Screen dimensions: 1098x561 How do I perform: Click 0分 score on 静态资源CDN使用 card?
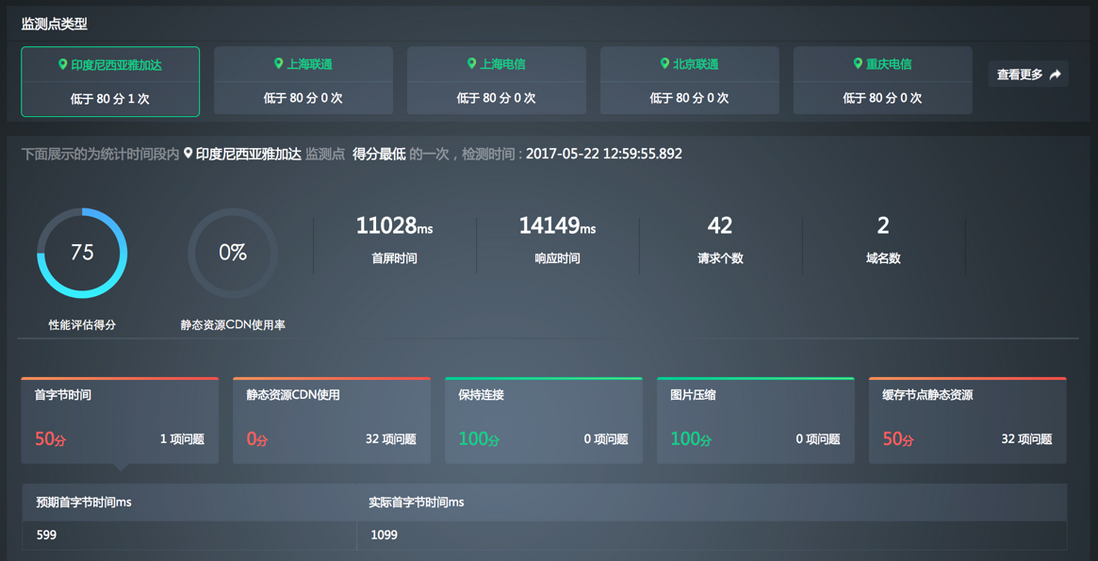point(257,439)
